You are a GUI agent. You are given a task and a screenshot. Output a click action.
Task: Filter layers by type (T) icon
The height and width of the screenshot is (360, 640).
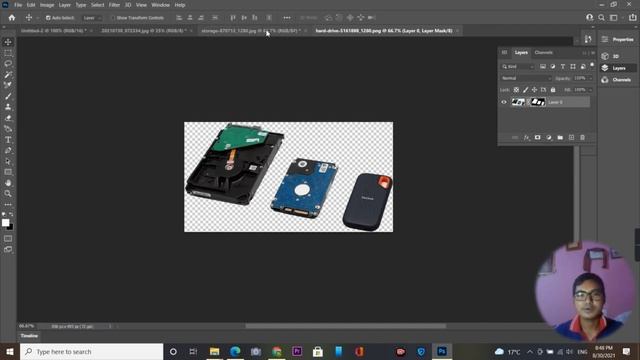pos(563,67)
